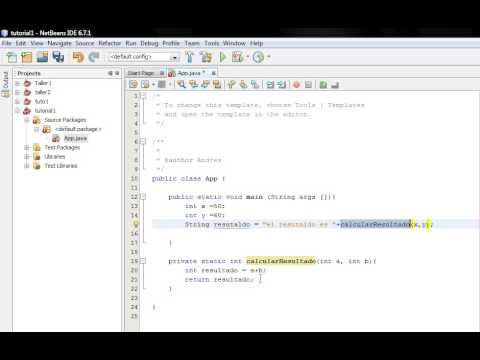This screenshot has height=360, width=480.
Task: Find next occurrence in editor toolbar
Action: 205,84
